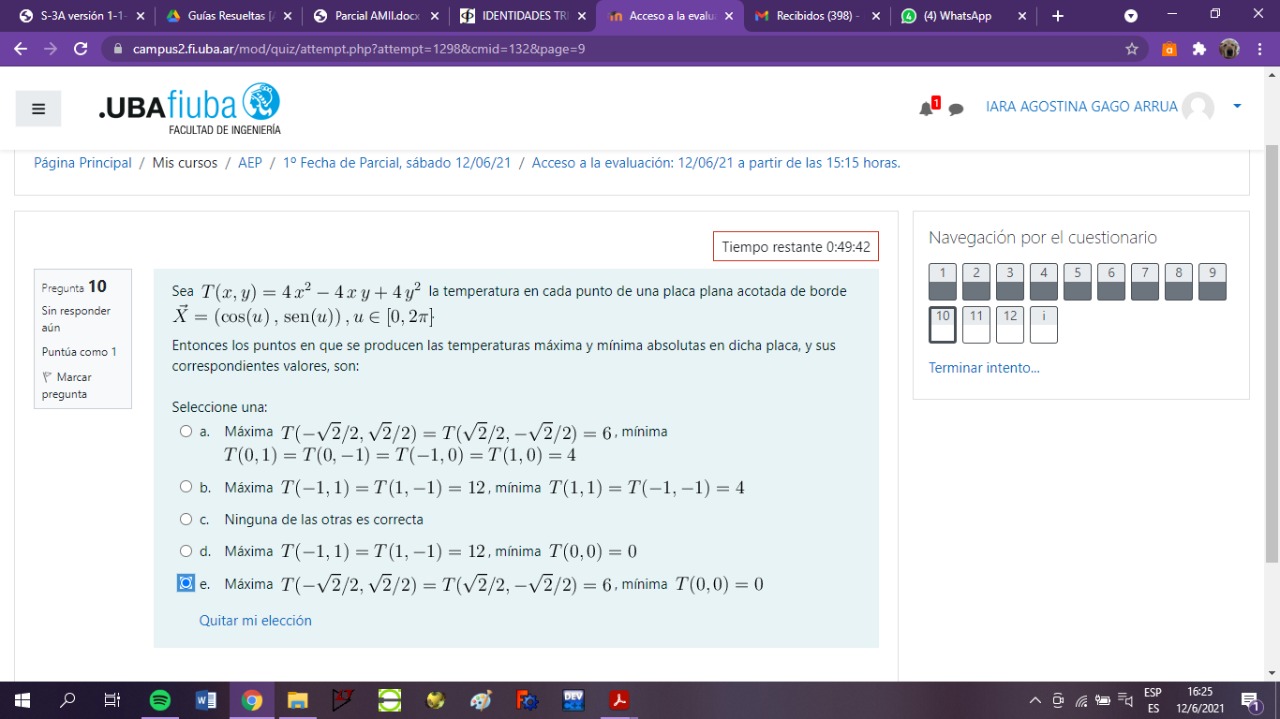This screenshot has width=1280, height=719.
Task: Reload the page with the refresh icon
Action: pos(81,49)
